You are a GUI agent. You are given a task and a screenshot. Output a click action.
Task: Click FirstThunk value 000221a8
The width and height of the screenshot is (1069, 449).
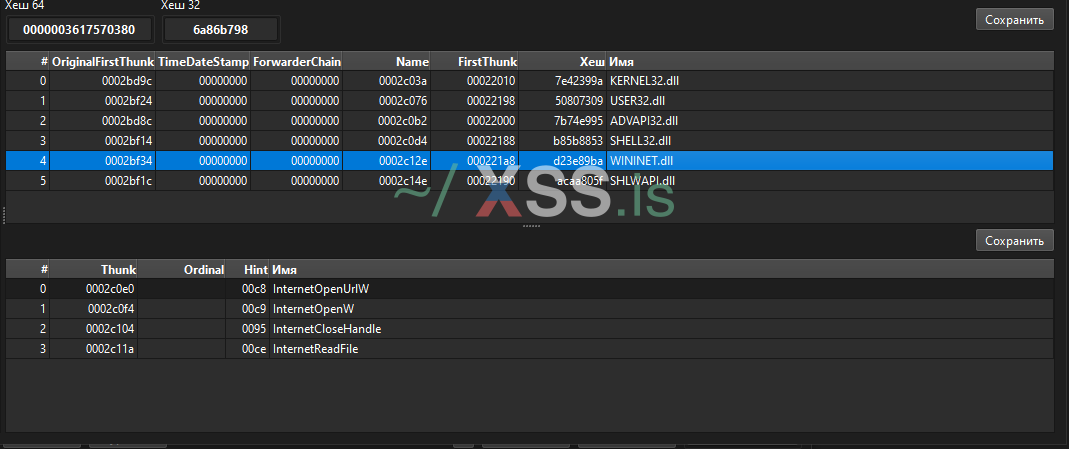(x=491, y=161)
